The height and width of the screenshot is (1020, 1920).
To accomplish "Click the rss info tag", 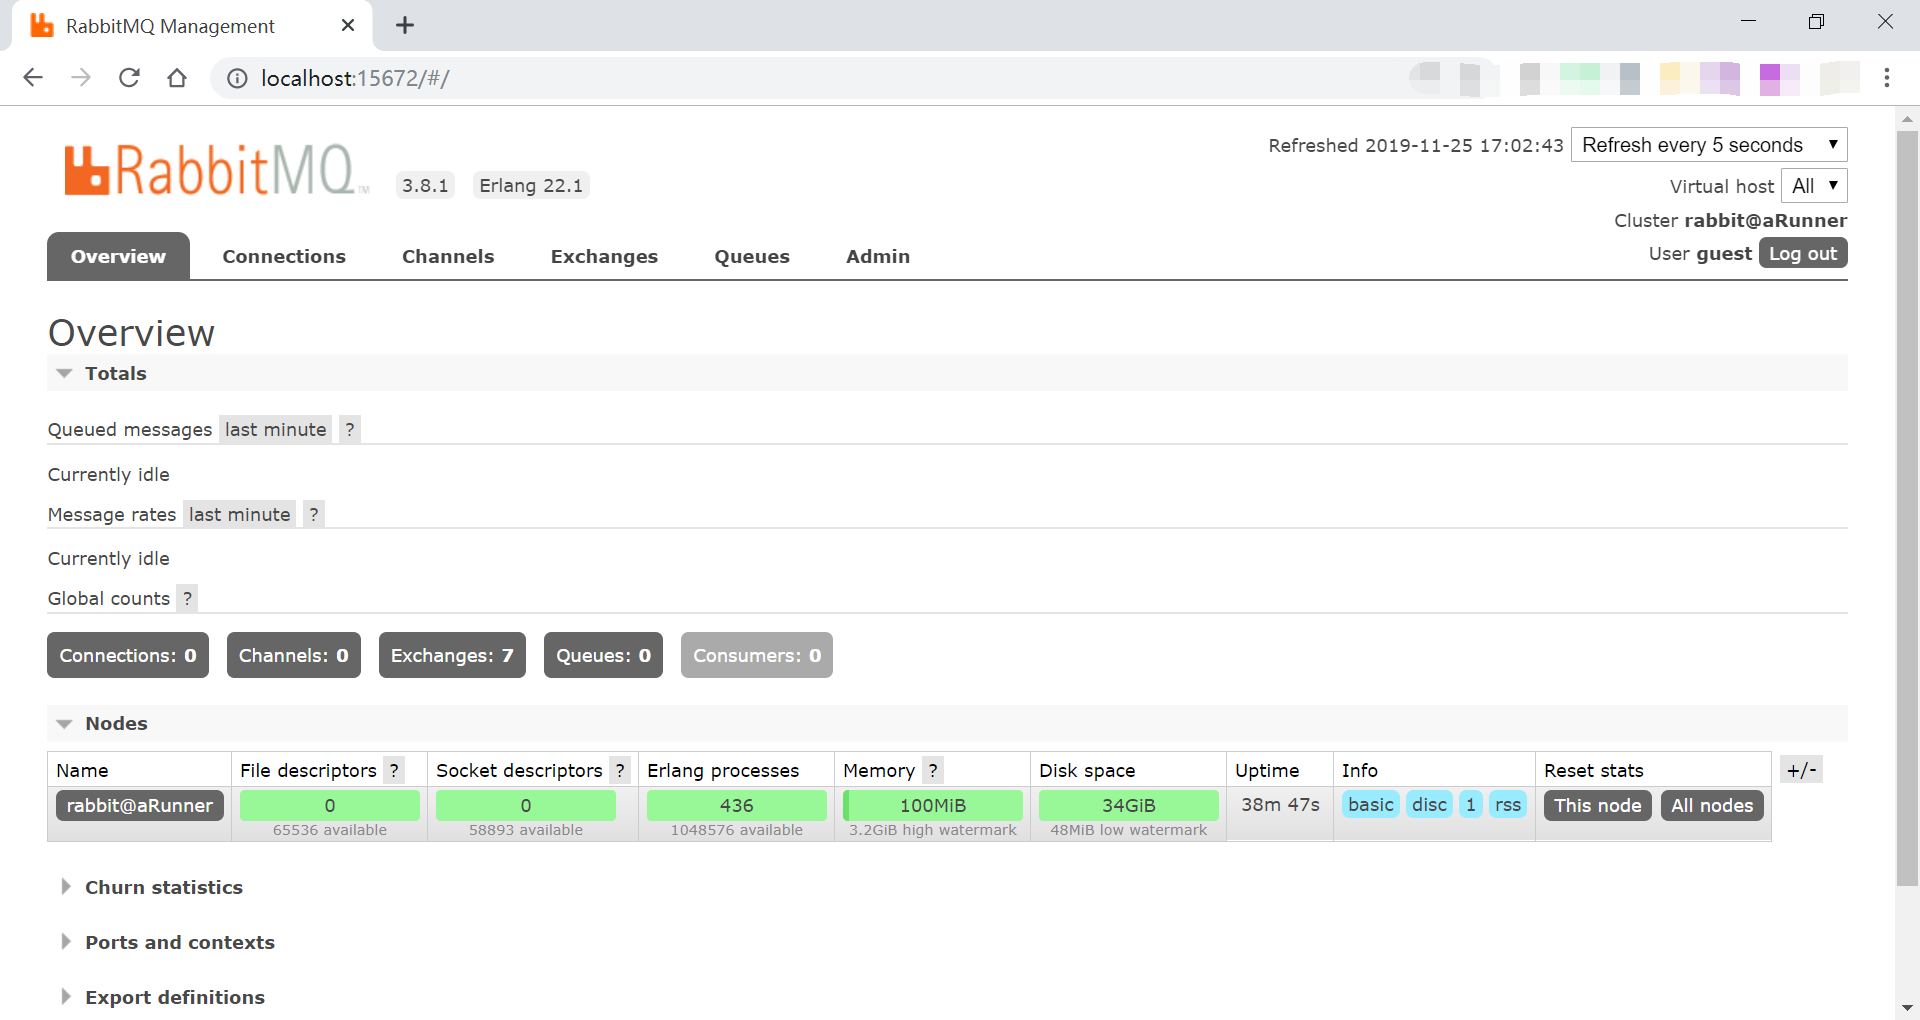I will pyautogui.click(x=1508, y=805).
